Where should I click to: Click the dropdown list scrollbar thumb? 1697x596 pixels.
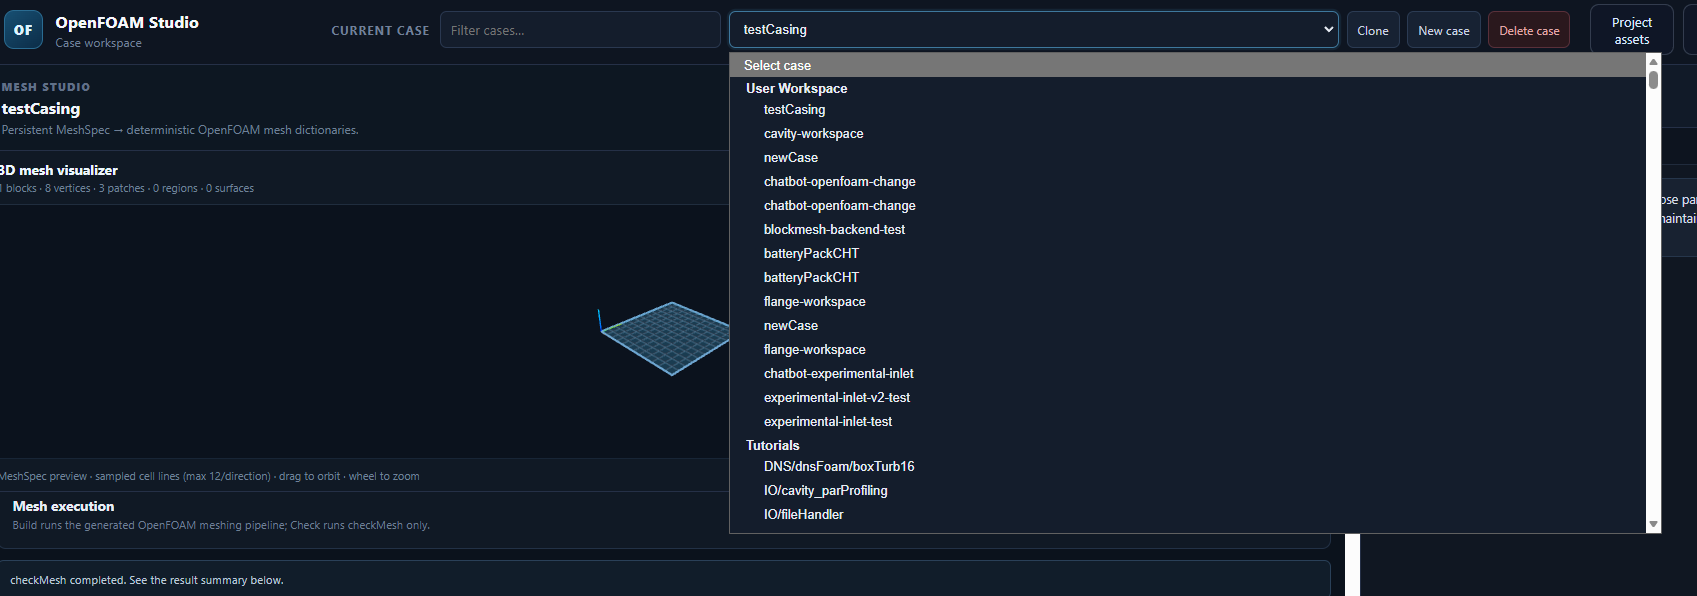(x=1653, y=80)
